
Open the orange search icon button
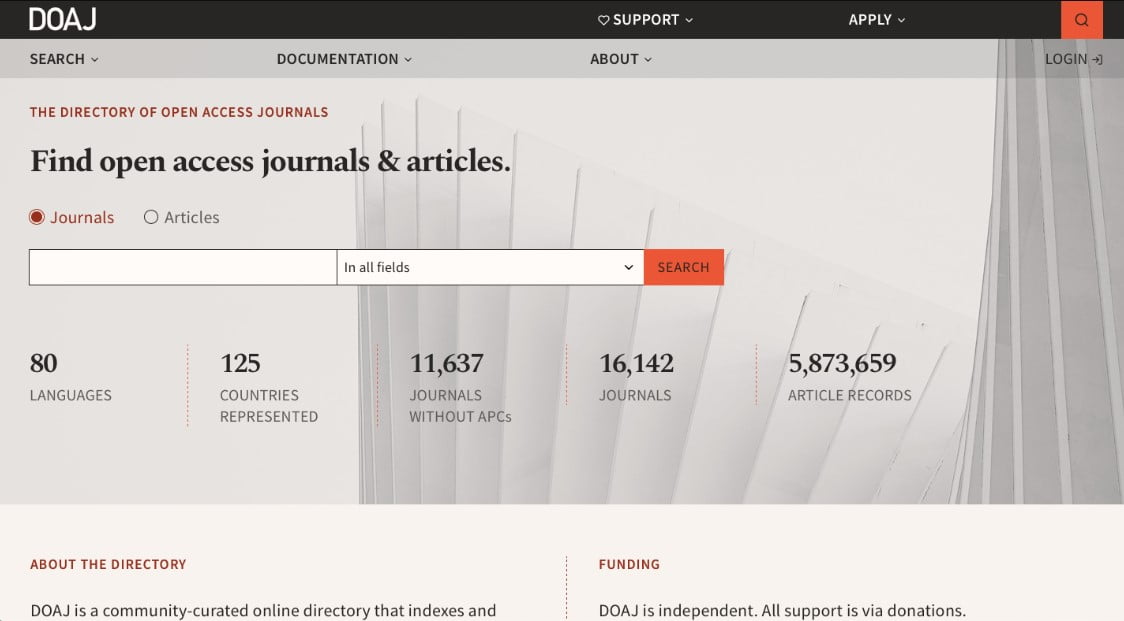[1081, 20]
